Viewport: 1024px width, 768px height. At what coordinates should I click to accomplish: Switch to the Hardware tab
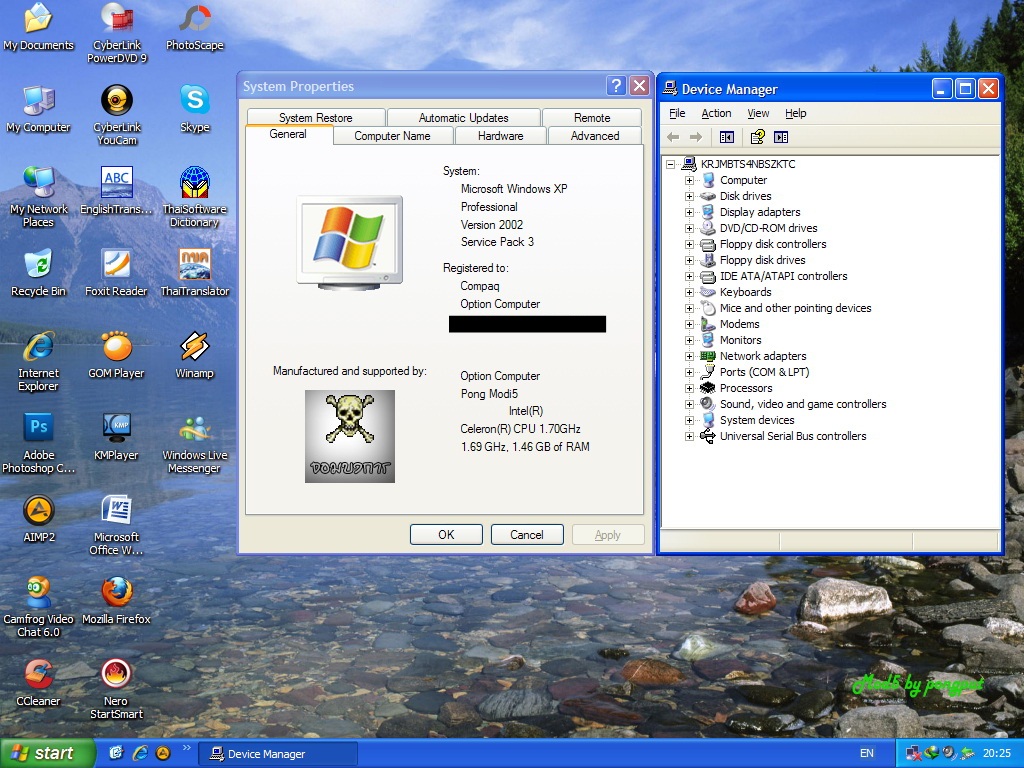point(500,136)
